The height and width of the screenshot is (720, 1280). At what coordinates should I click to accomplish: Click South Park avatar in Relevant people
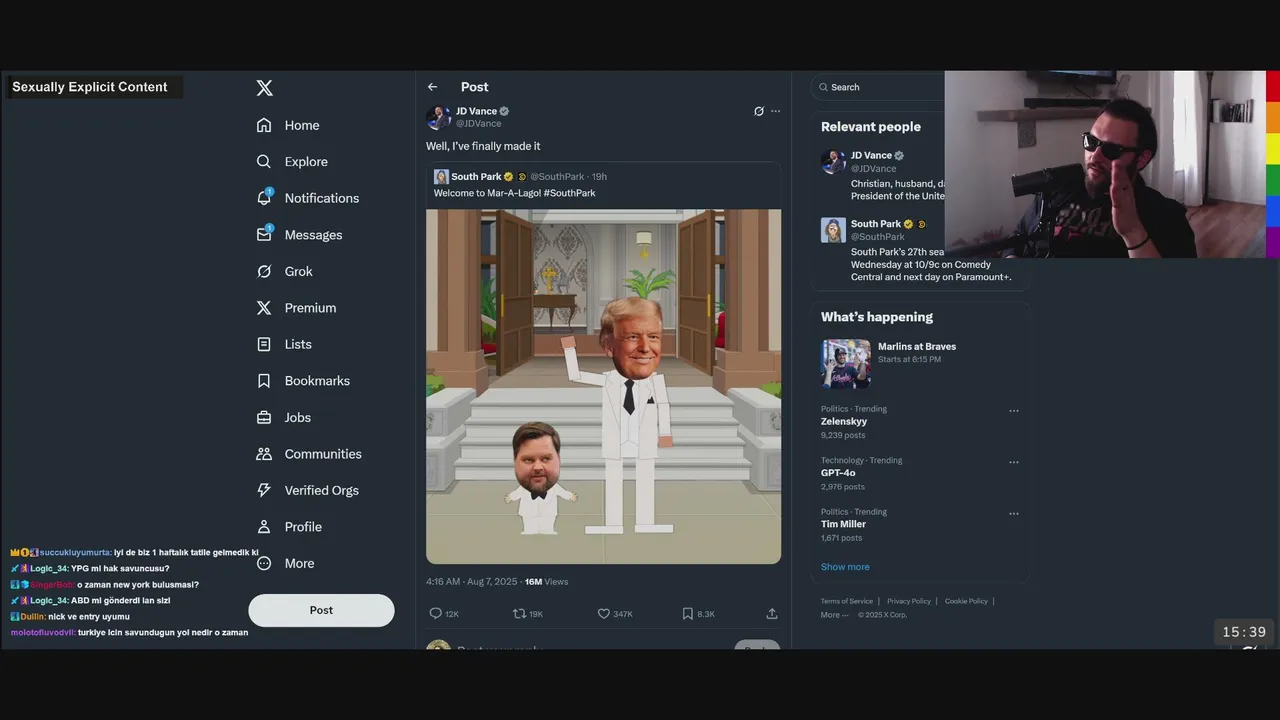pyautogui.click(x=833, y=230)
